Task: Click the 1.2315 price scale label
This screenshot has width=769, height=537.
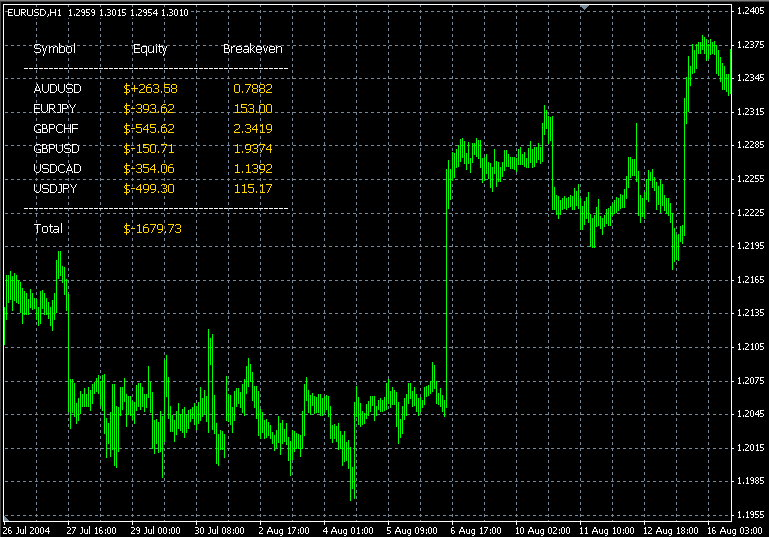Action: click(x=751, y=112)
